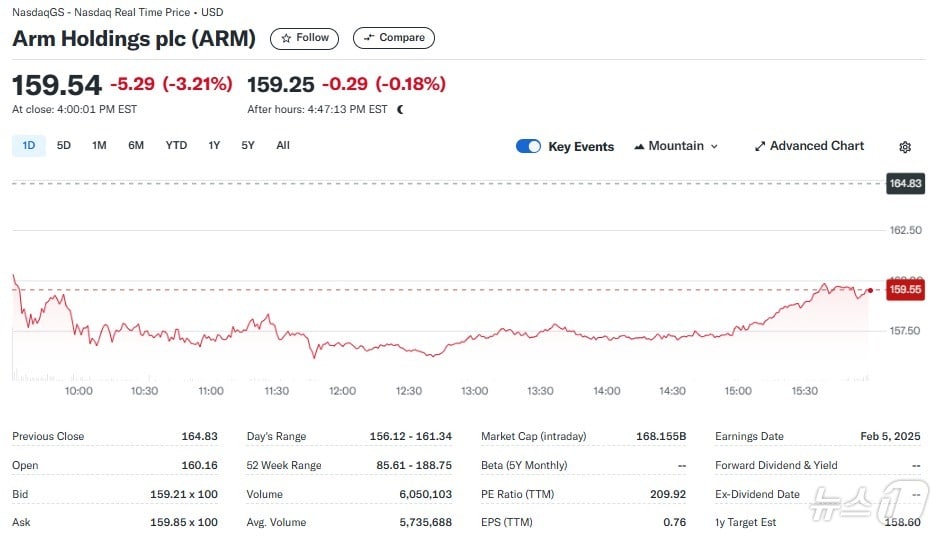Click the Forward Dividend & Yield label

click(x=776, y=465)
